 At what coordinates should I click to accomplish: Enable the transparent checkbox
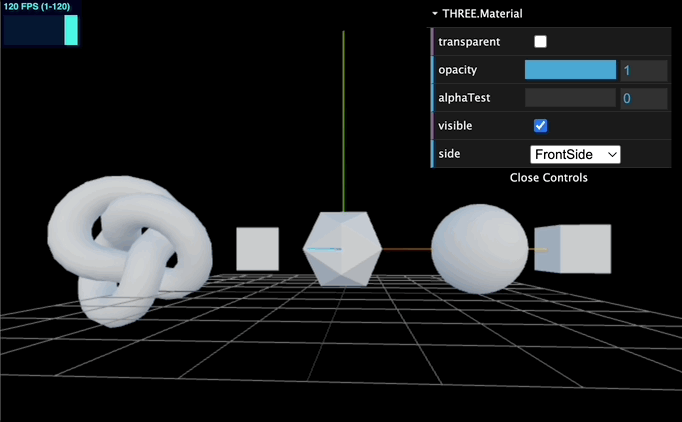[540, 41]
